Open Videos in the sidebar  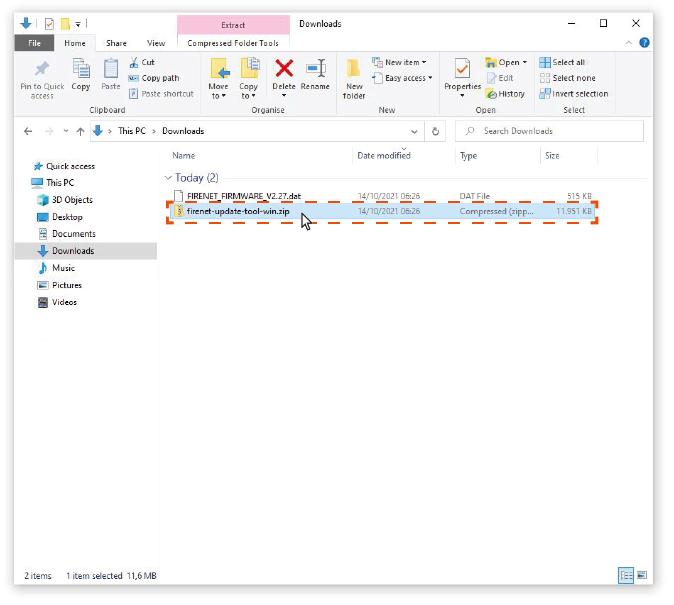click(64, 302)
